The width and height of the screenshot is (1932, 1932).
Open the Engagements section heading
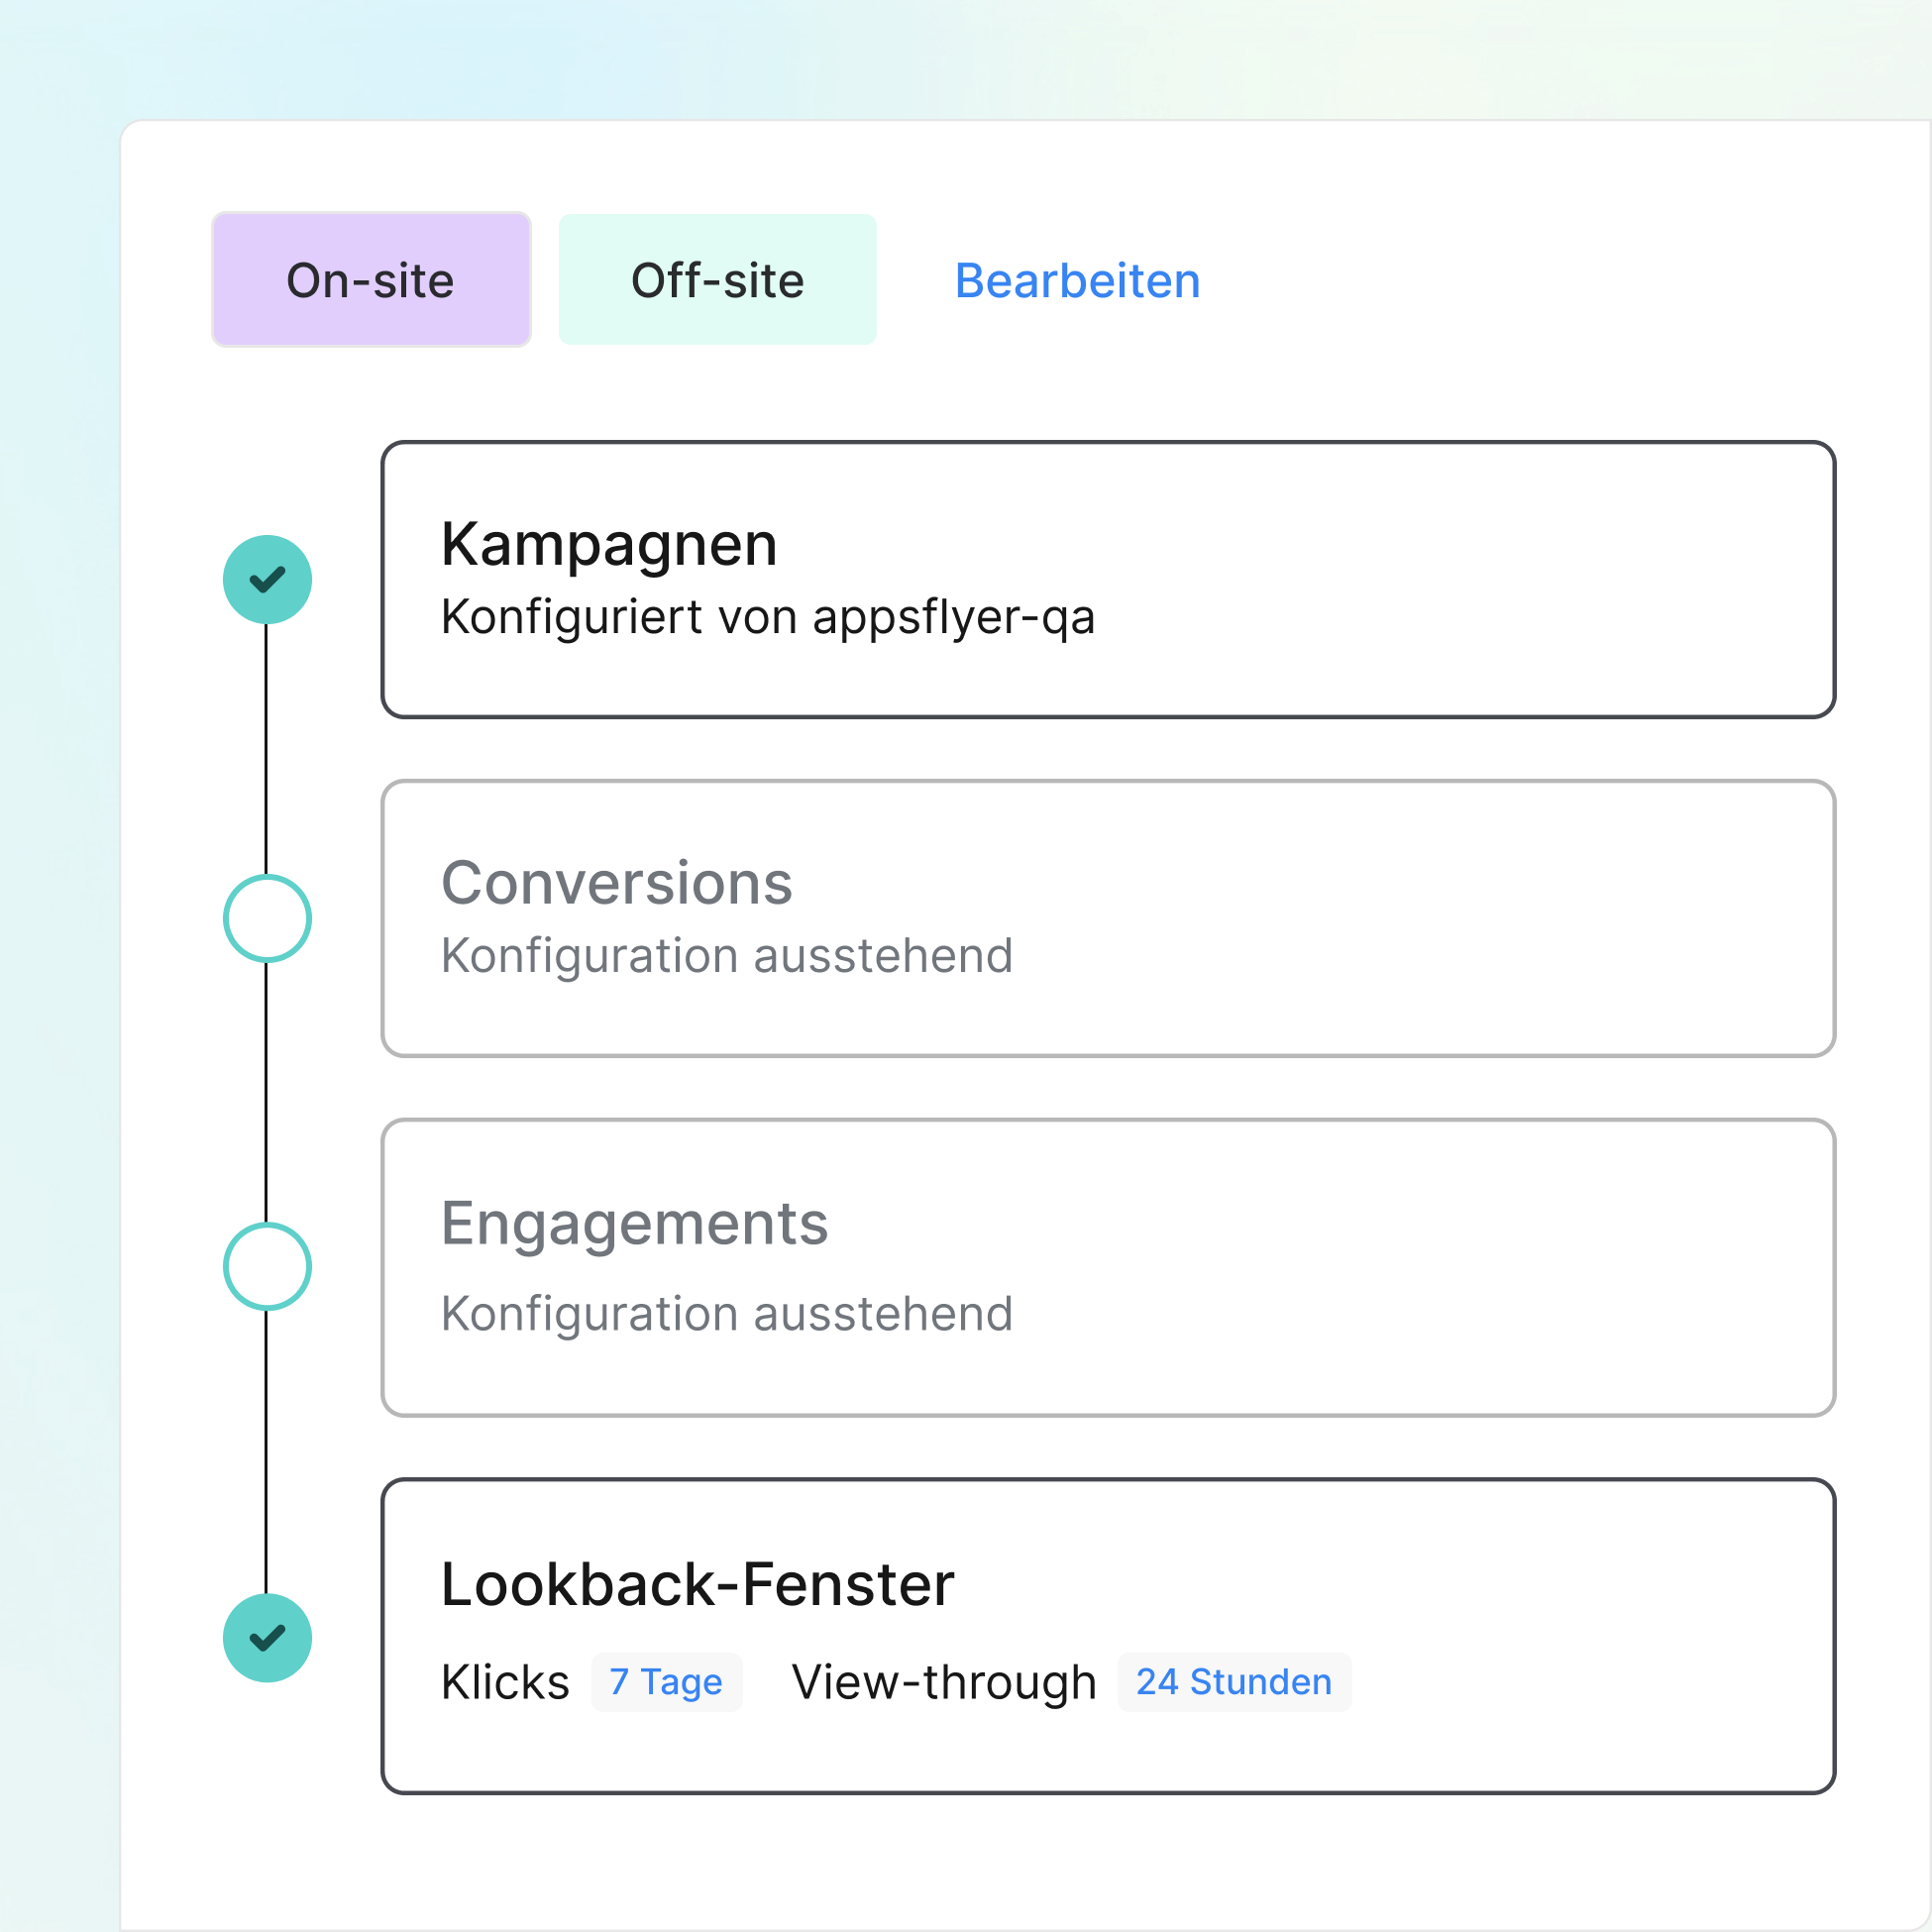[634, 1223]
